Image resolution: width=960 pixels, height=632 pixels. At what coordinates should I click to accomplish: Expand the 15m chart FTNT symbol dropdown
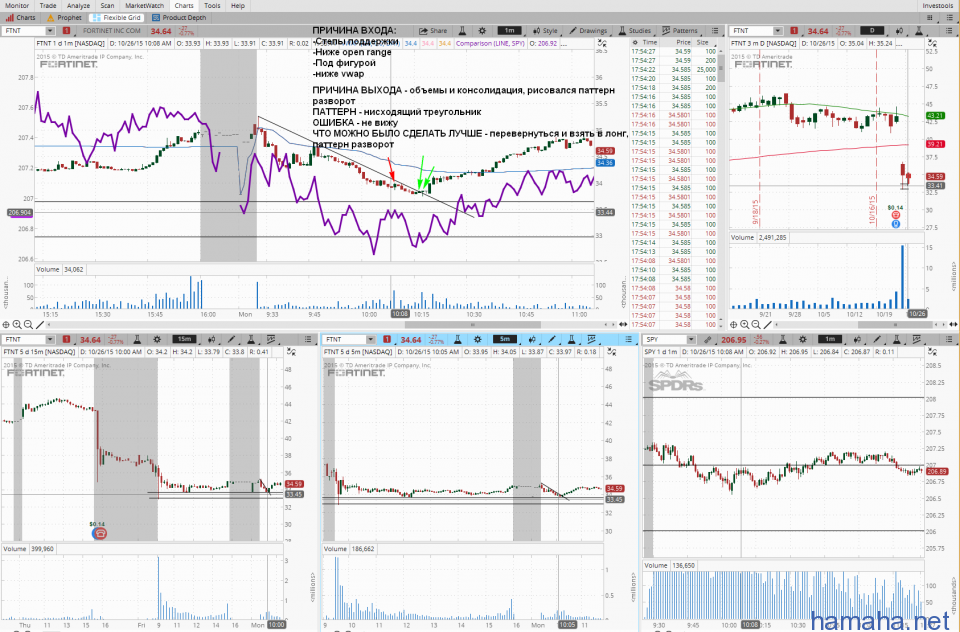click(50, 339)
